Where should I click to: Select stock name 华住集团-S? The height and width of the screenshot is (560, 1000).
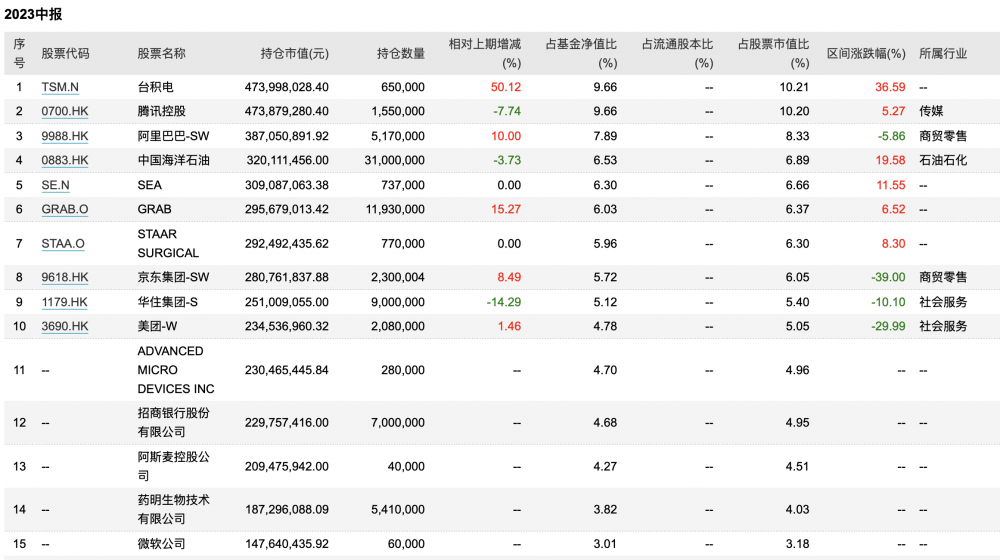click(x=168, y=302)
